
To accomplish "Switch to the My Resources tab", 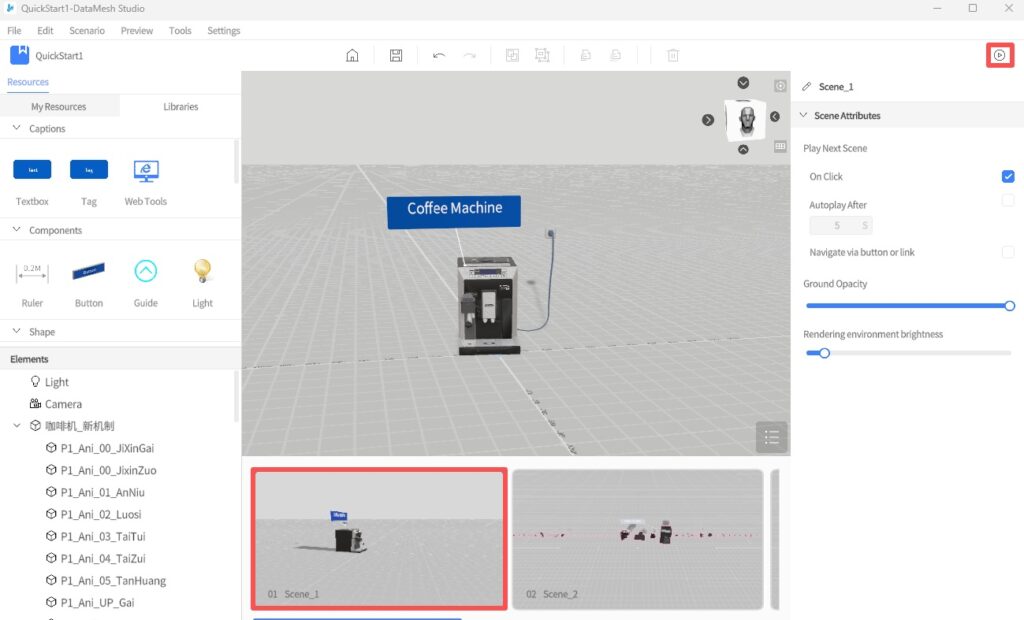I will pyautogui.click(x=59, y=106).
